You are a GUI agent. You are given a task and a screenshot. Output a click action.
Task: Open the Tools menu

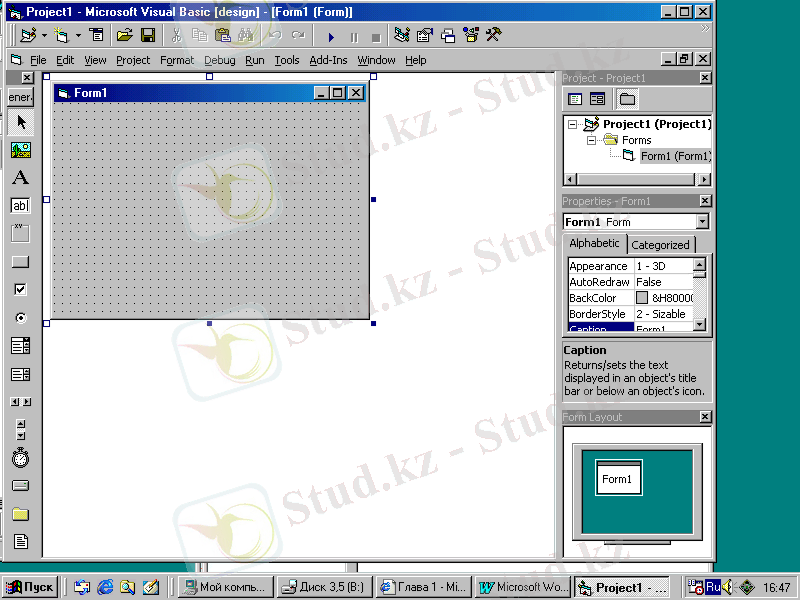[287, 60]
